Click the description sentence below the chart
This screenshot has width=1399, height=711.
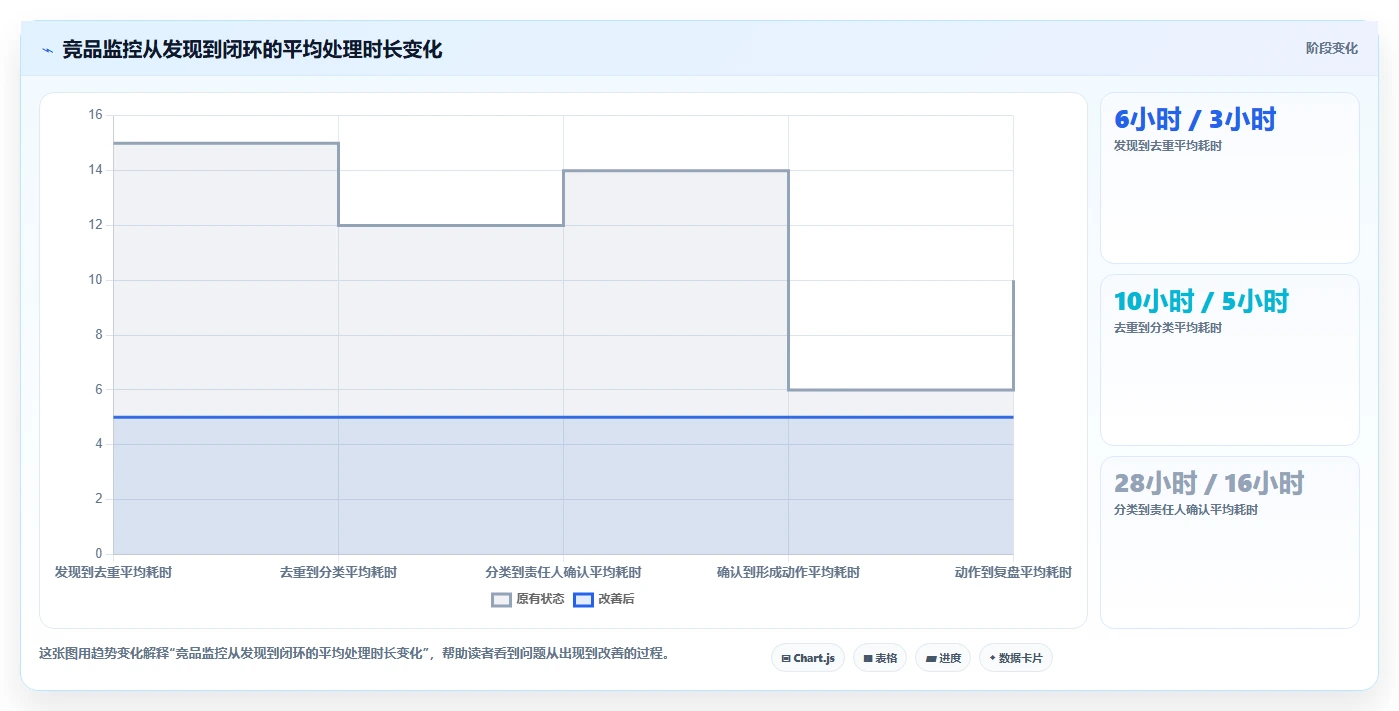(x=354, y=654)
